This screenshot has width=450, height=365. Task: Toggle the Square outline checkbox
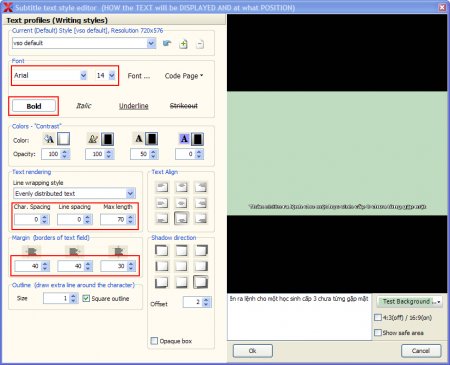click(x=86, y=298)
